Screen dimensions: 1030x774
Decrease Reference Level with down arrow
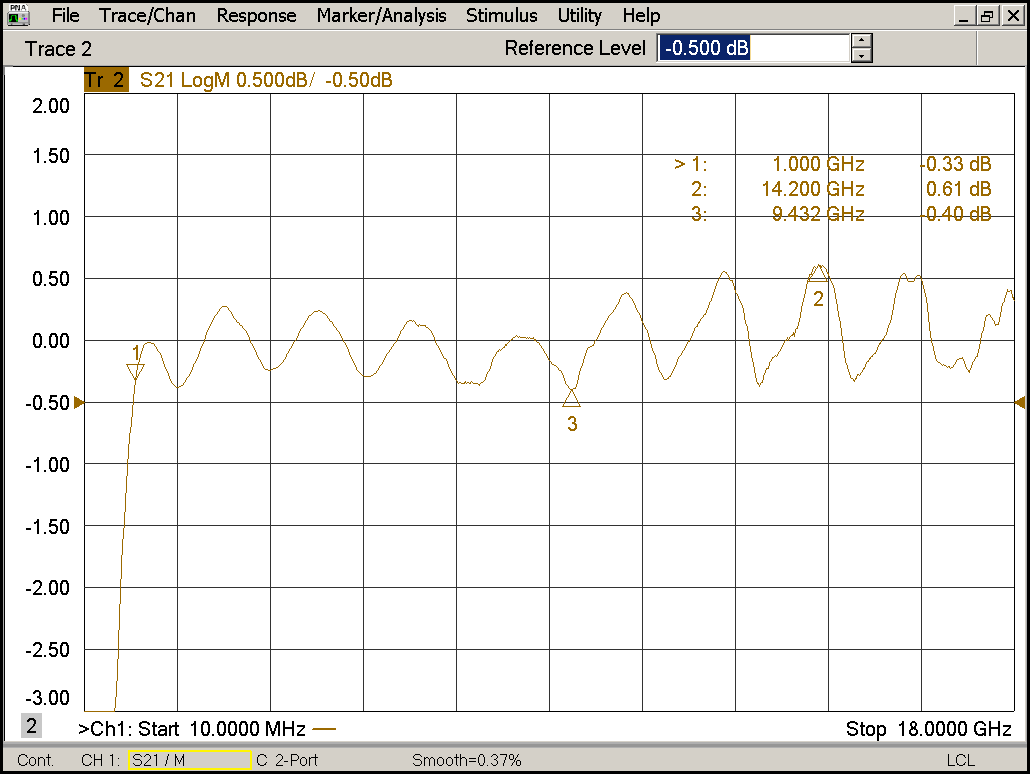coord(861,56)
